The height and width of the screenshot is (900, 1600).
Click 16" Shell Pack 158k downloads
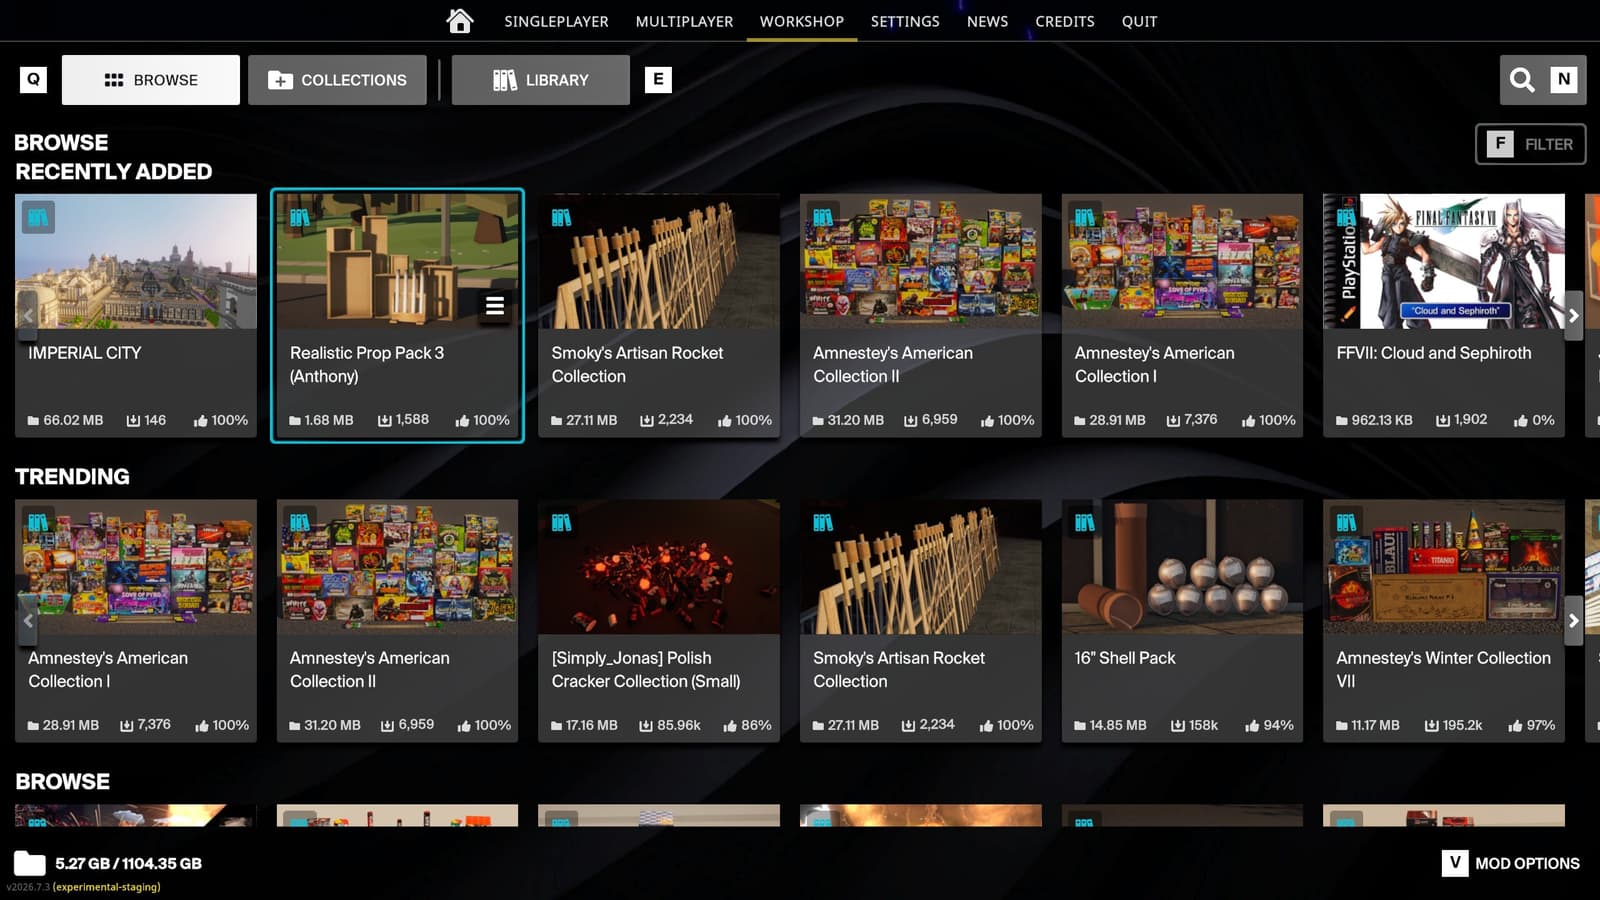[x=1194, y=725]
